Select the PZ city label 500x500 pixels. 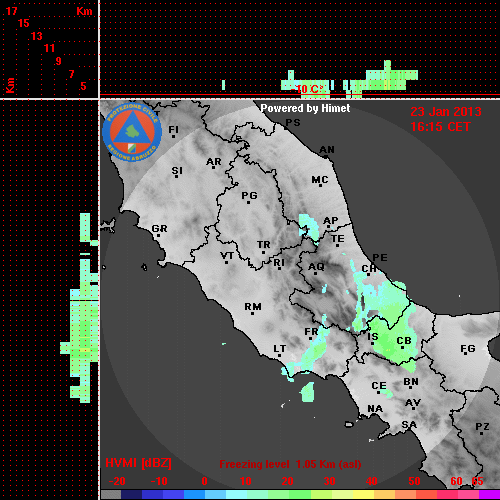(482, 426)
